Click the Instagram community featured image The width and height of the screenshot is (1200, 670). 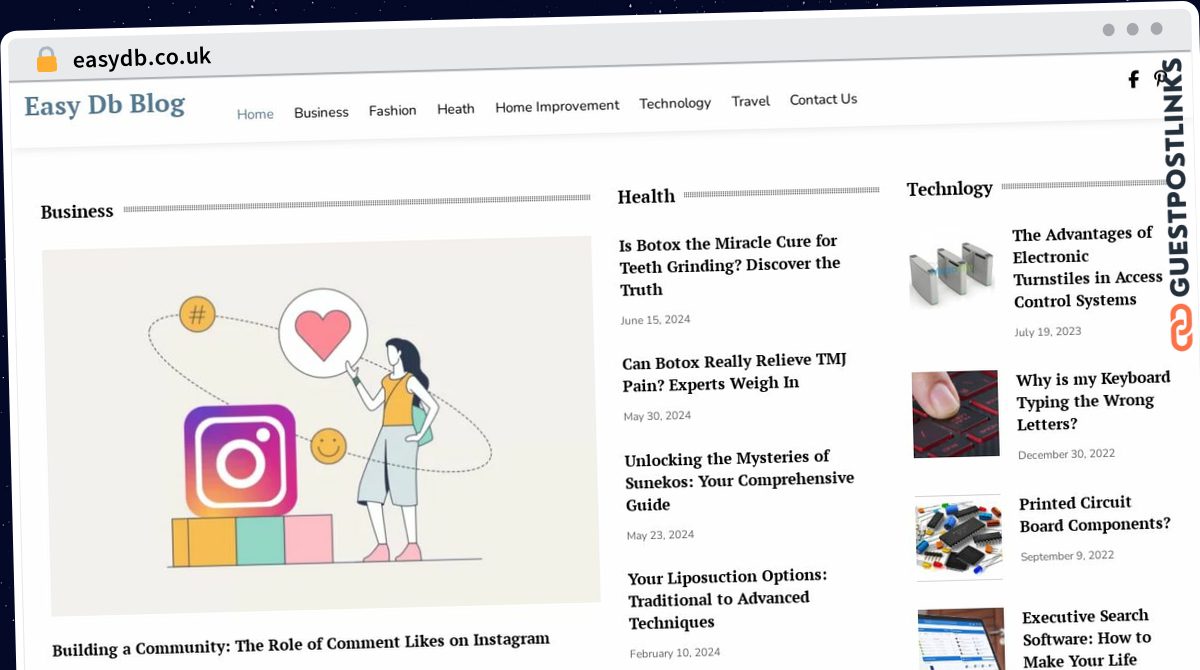tap(320, 425)
